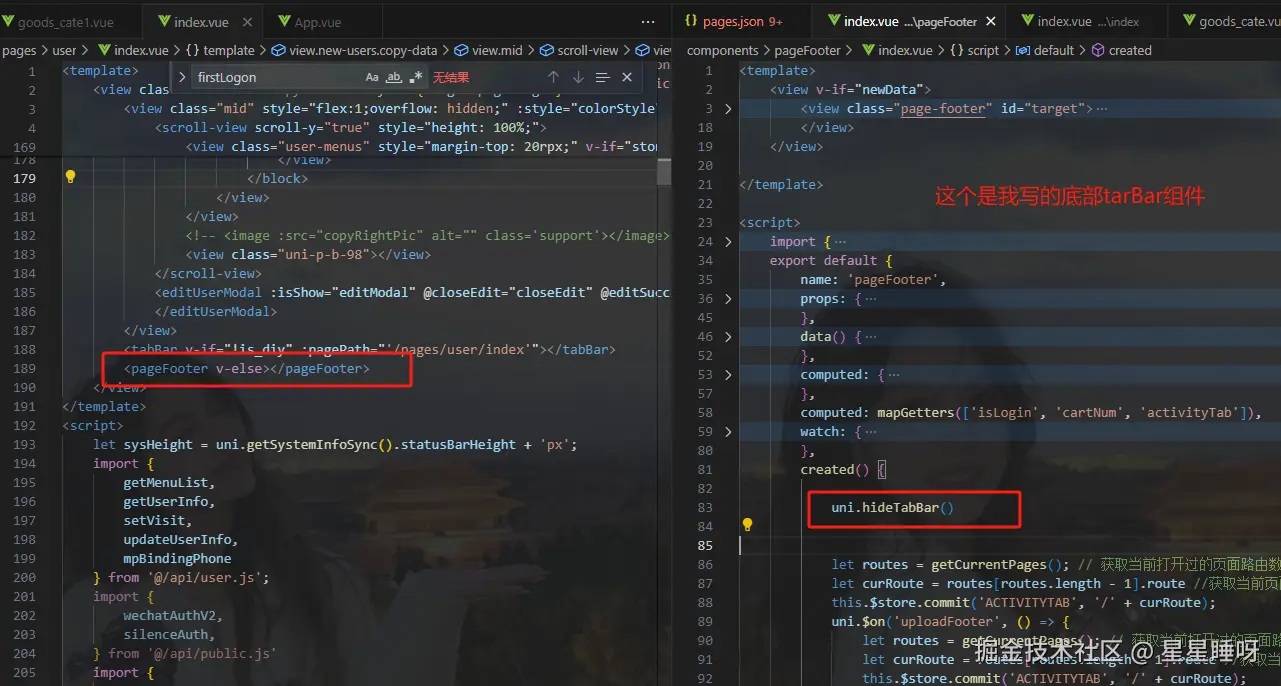Screen dimensions: 1281x686
Task: Close the left index.vue tab
Action: (x=247, y=22)
